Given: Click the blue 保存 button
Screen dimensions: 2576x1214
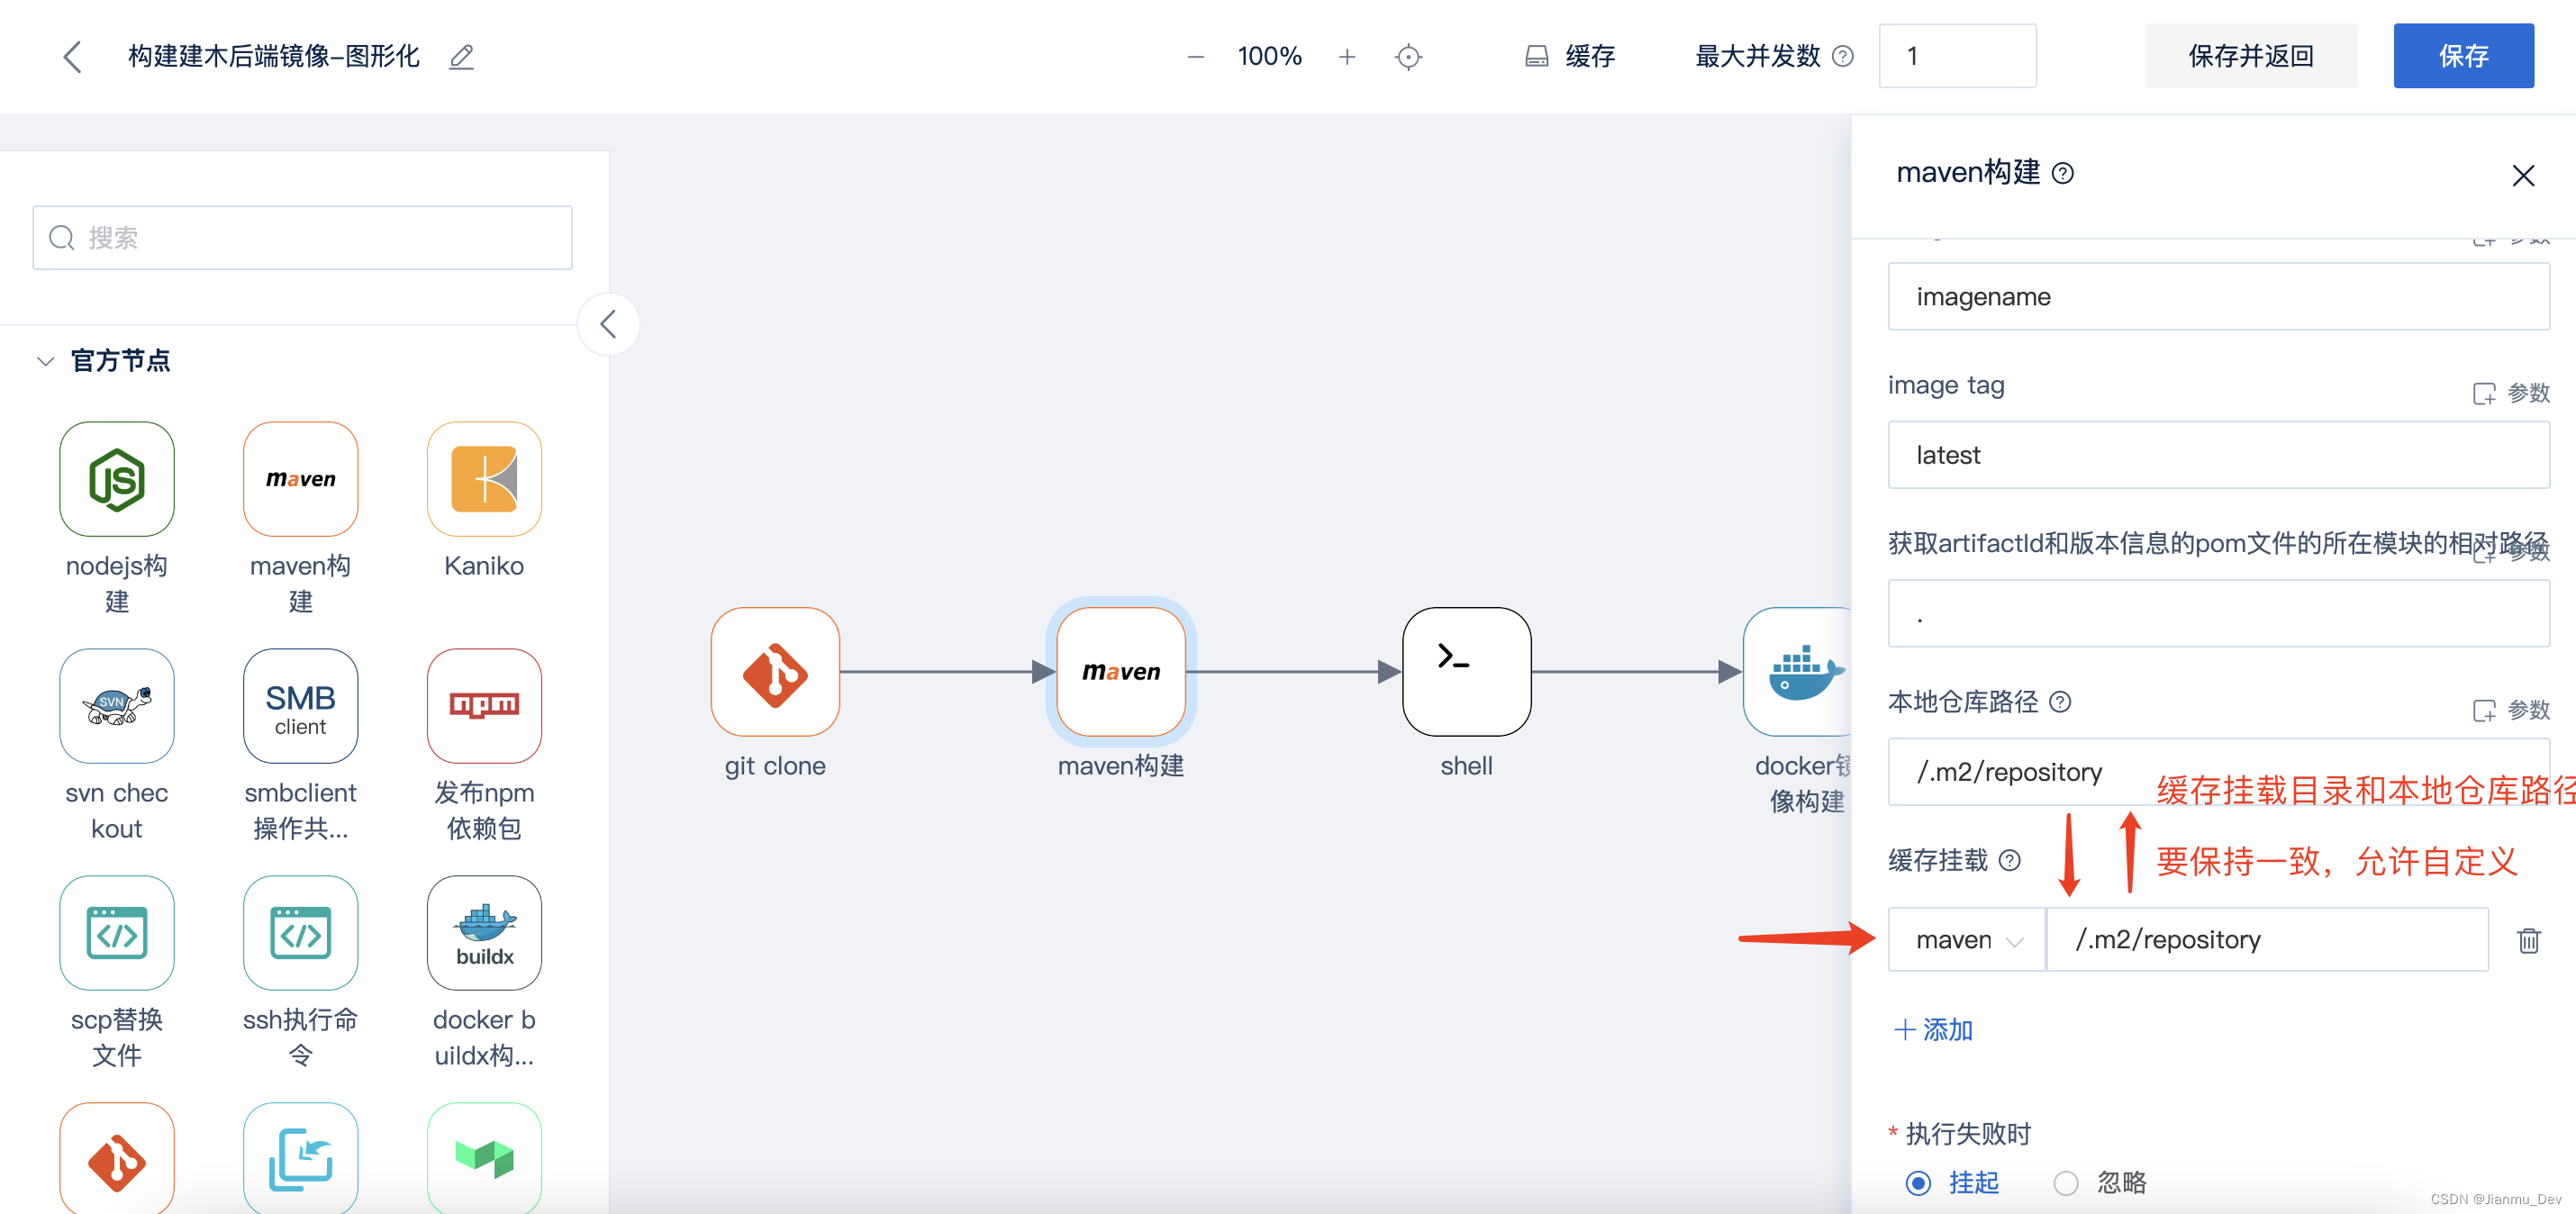Looking at the screenshot, I should [x=2463, y=56].
